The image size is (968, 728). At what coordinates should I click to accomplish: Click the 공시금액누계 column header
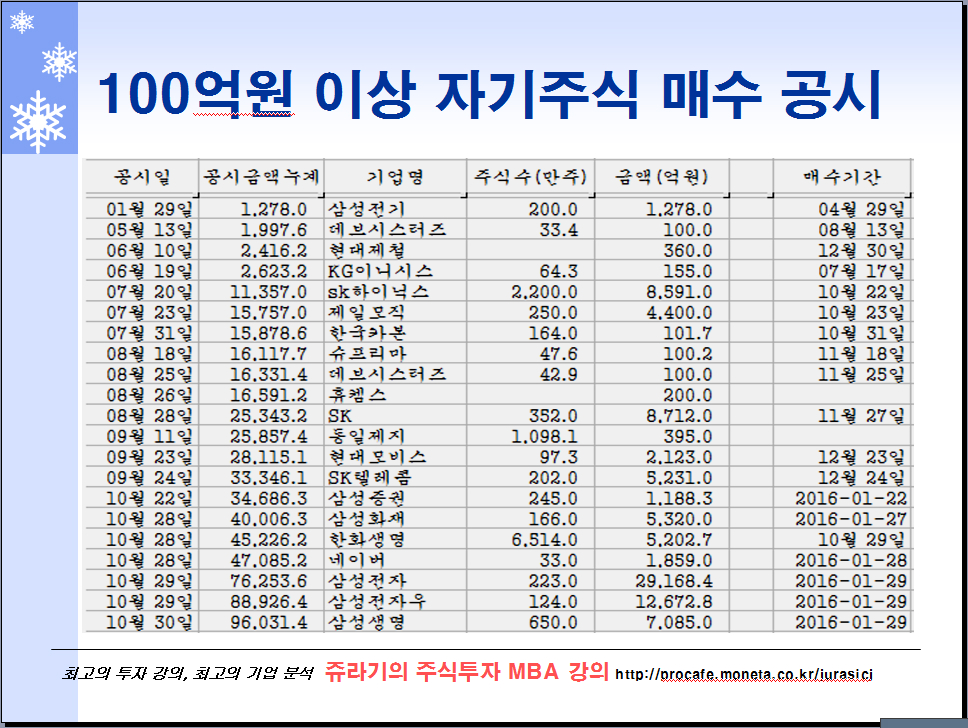260,177
